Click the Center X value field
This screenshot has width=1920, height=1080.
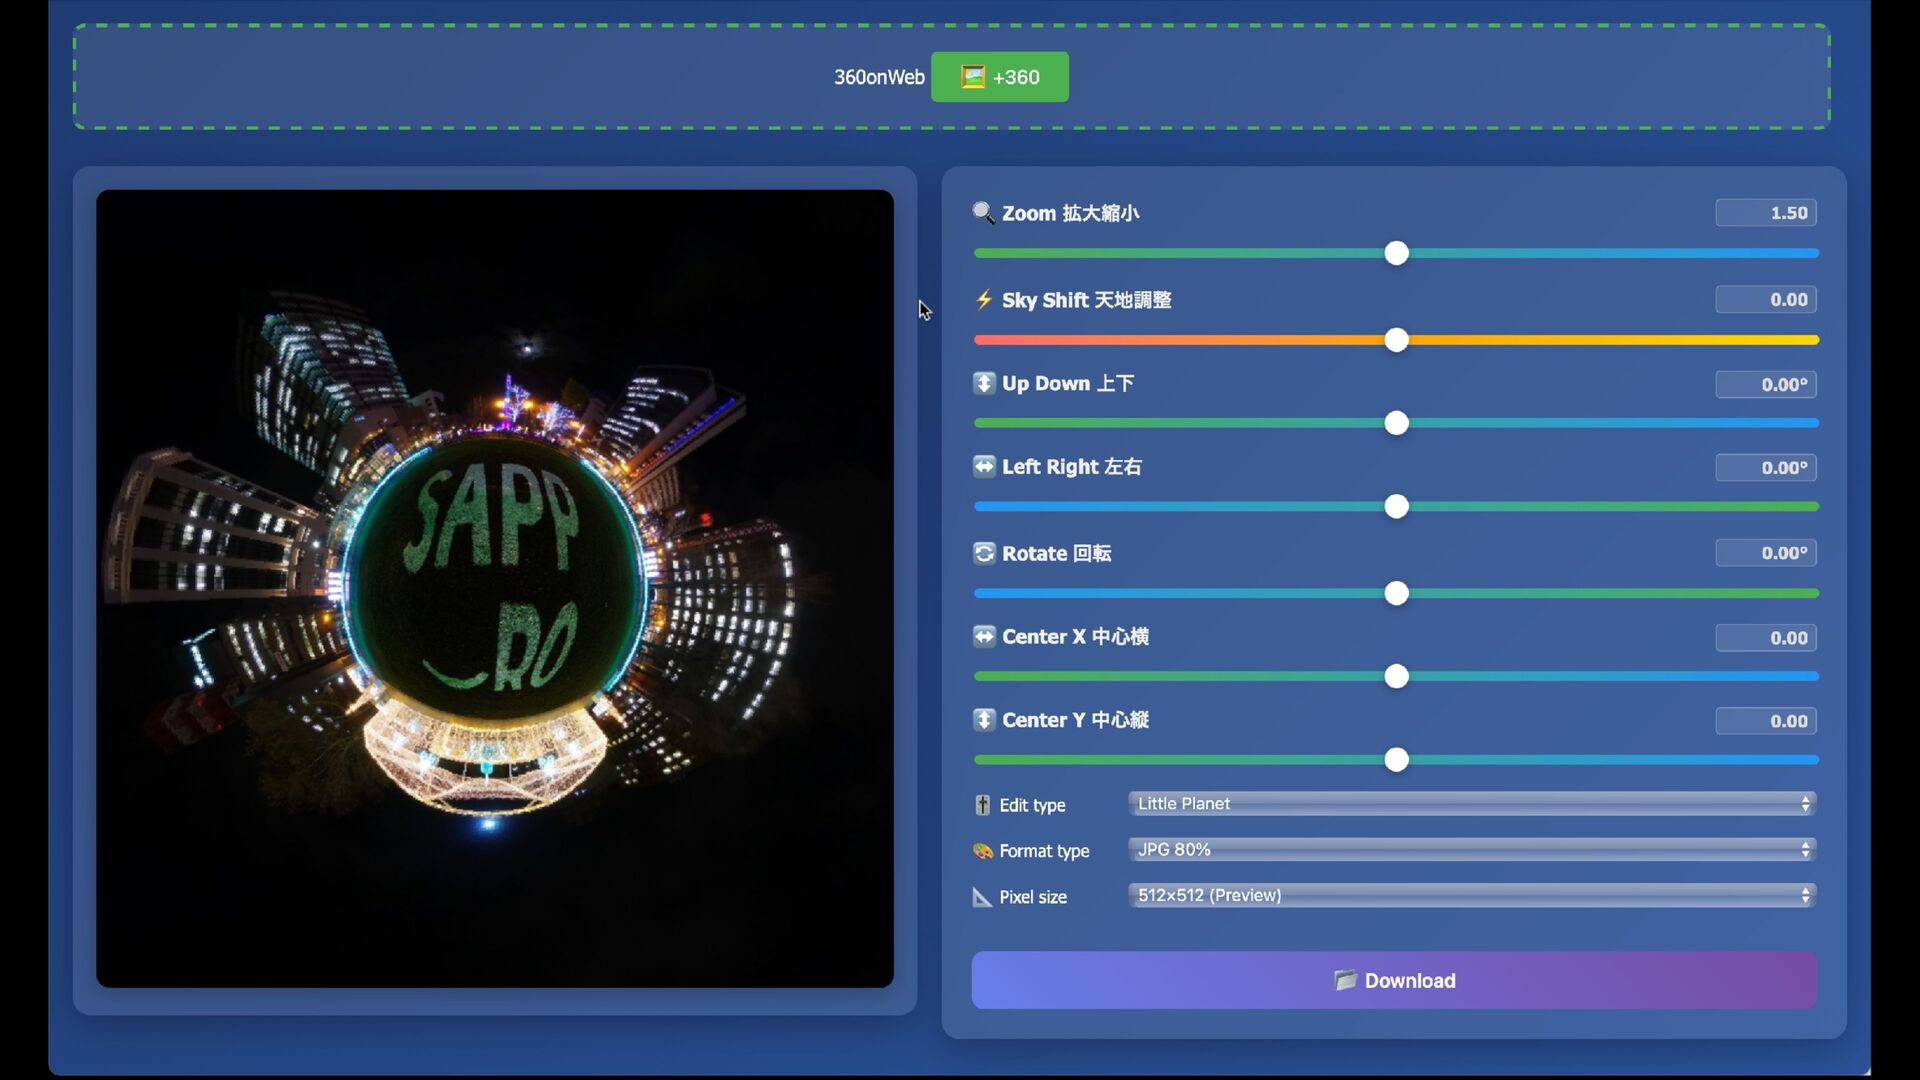1766,638
